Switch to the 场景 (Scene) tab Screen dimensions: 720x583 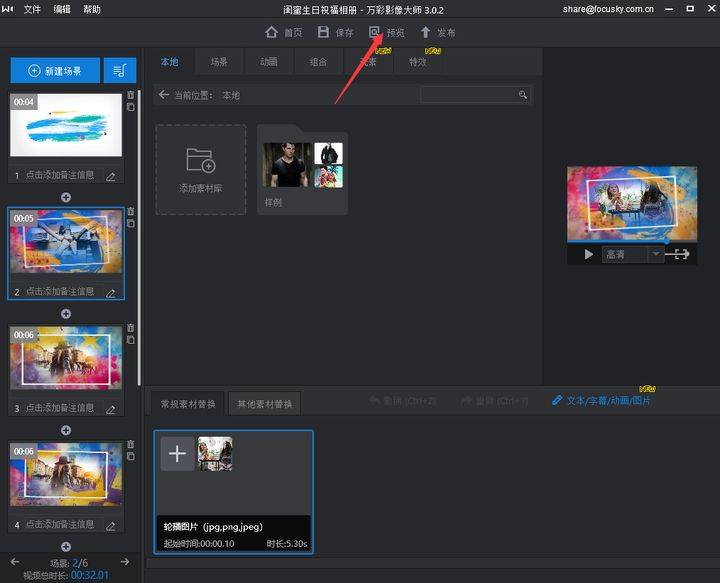coord(218,62)
